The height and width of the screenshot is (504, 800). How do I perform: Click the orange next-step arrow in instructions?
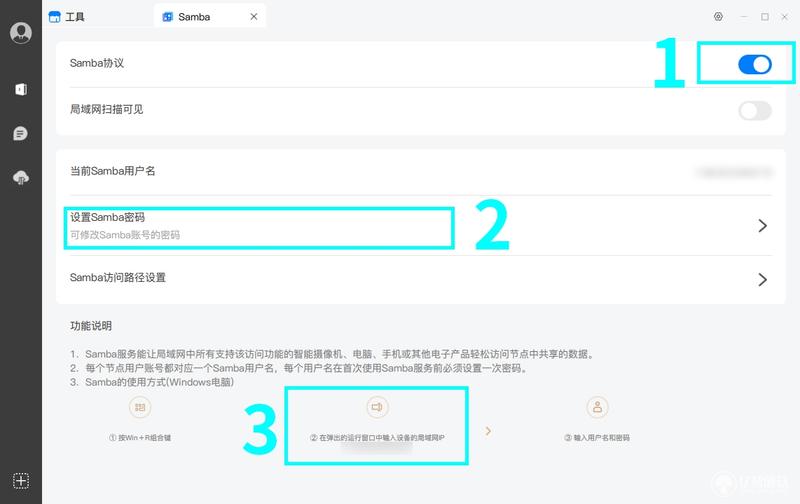488,431
